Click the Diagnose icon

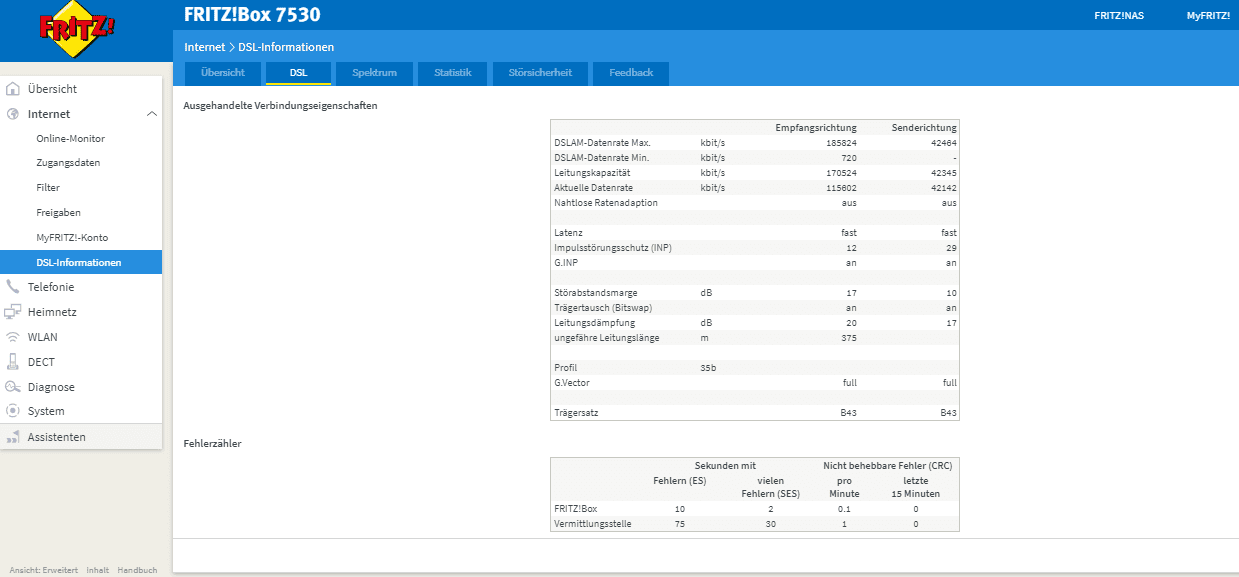point(13,387)
